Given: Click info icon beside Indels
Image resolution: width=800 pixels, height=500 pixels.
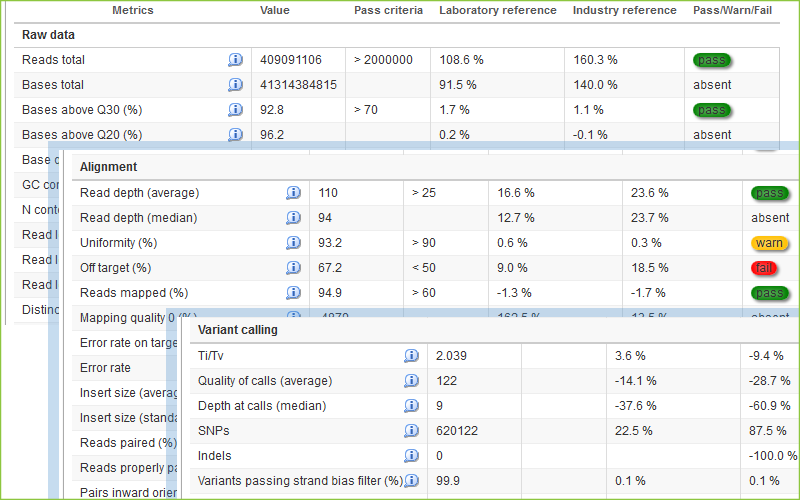Looking at the screenshot, I should pyautogui.click(x=411, y=456).
